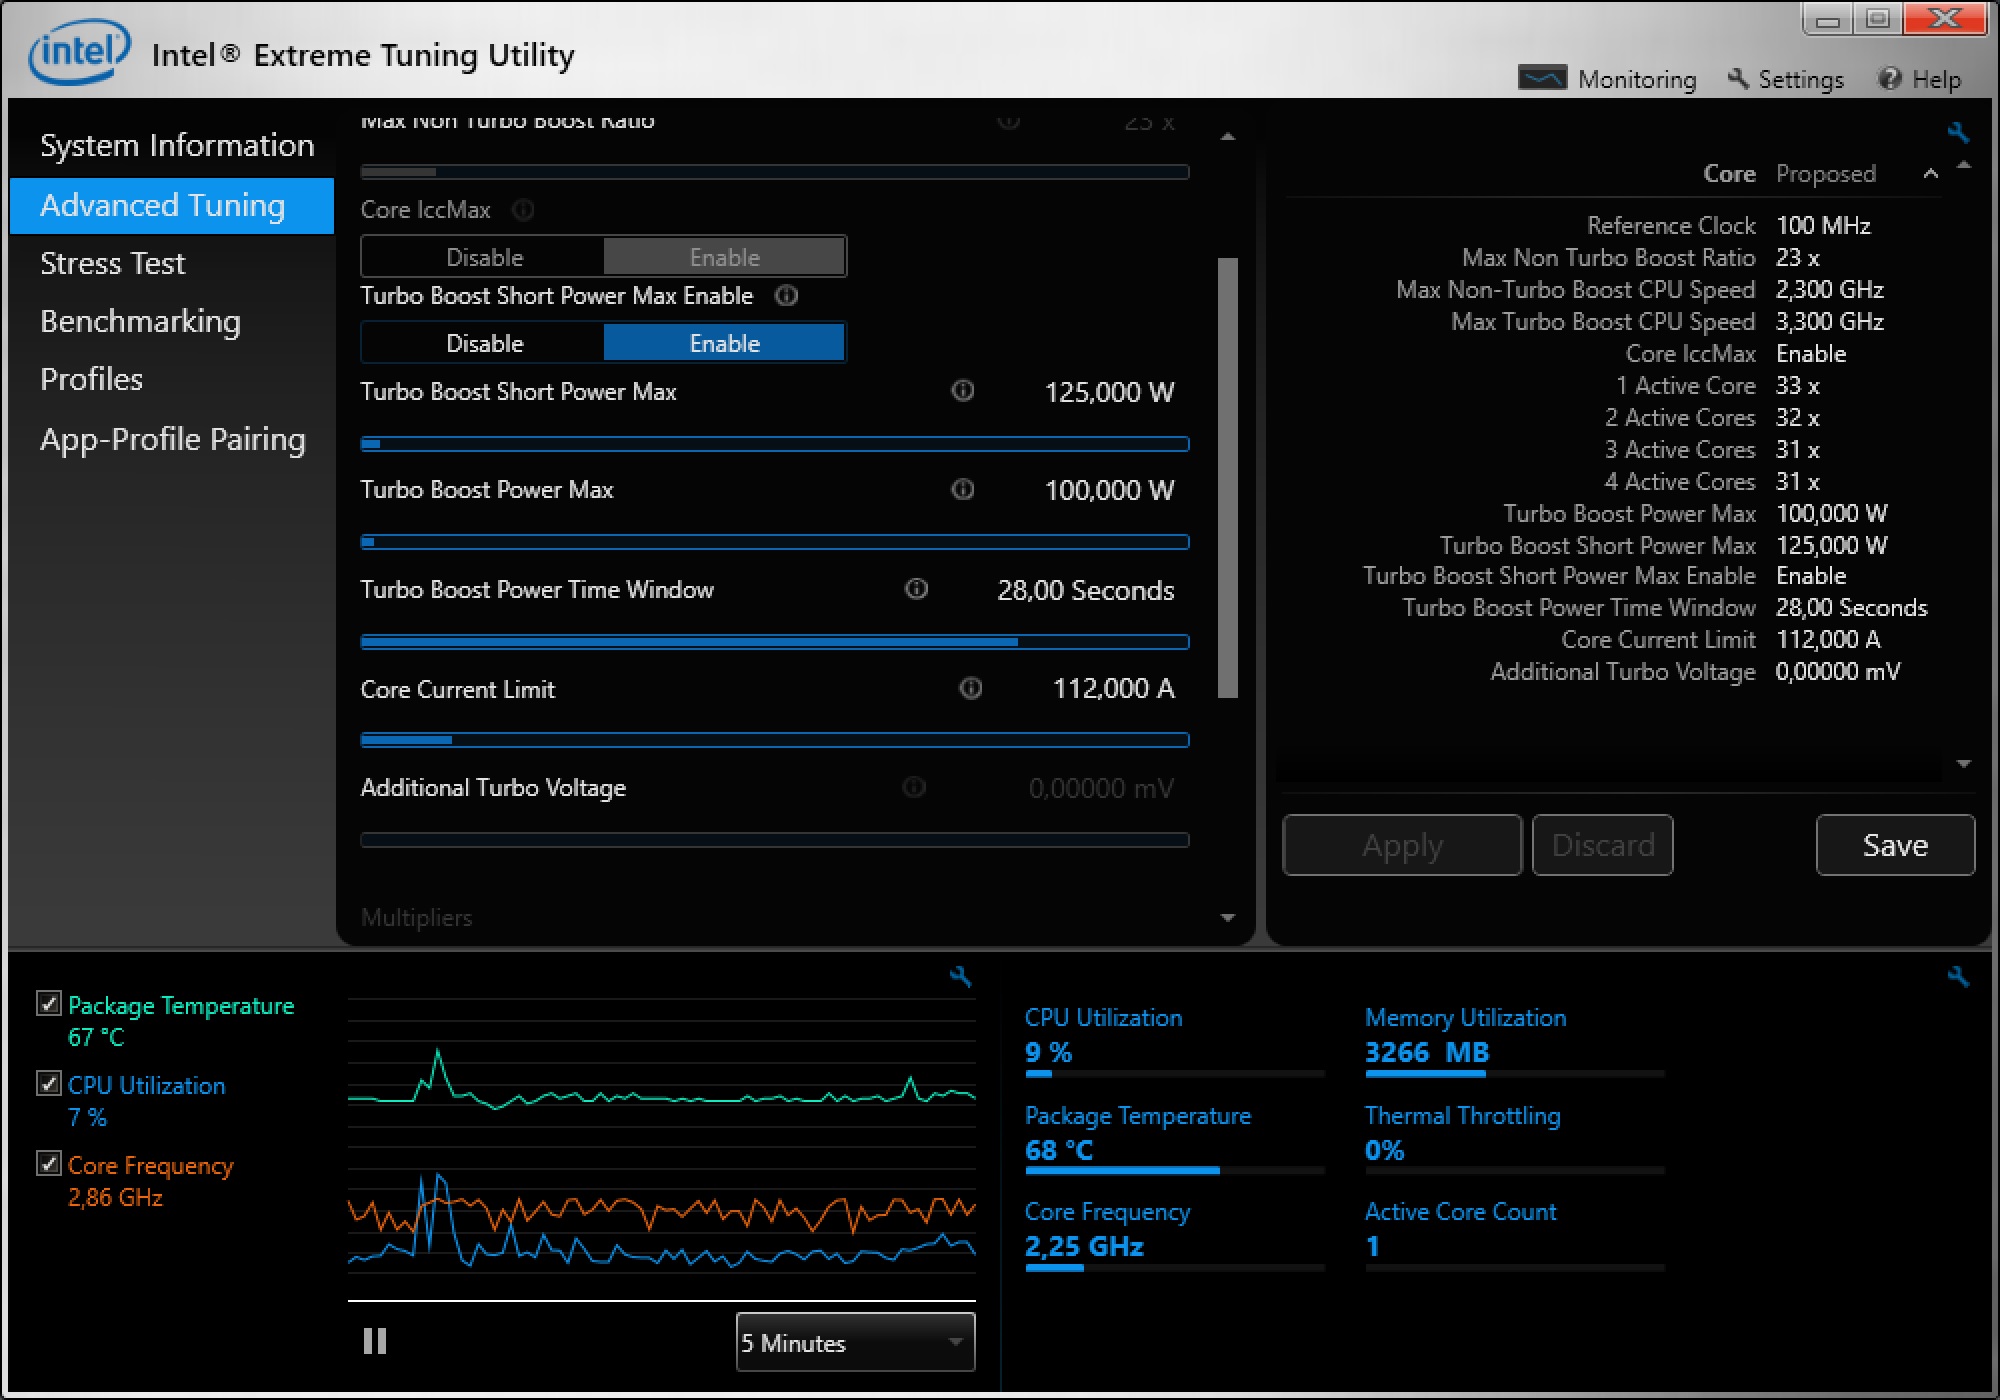
Task: Click the Package Temperature 68 °C tile
Action: (x=1174, y=1138)
